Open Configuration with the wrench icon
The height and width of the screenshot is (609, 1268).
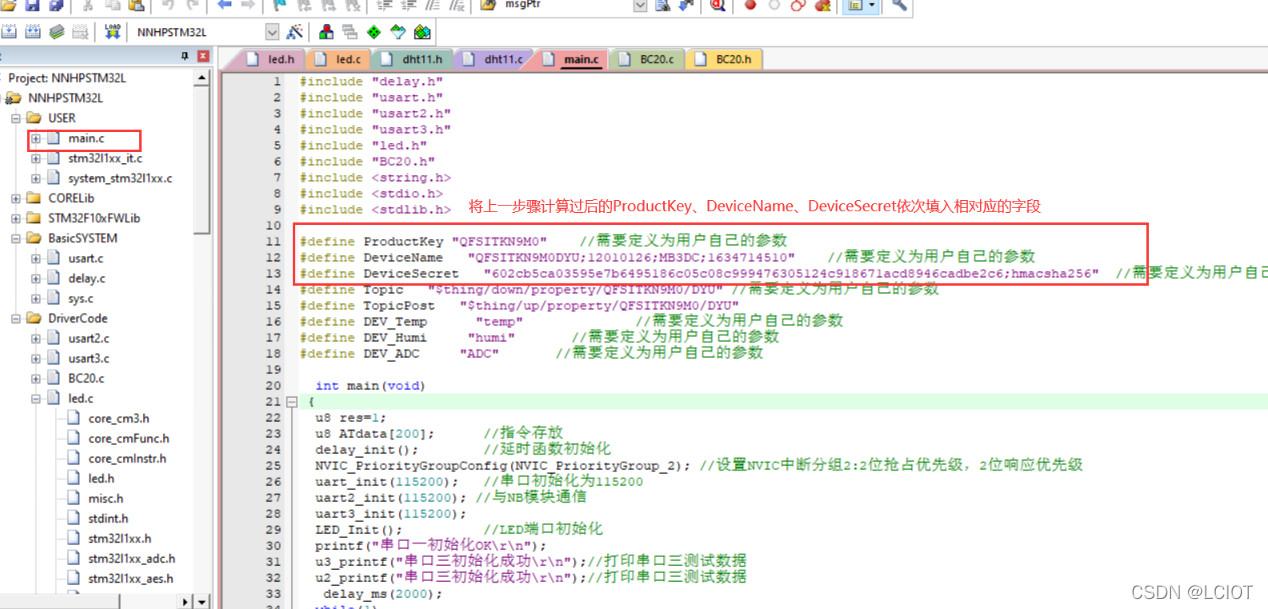point(899,5)
